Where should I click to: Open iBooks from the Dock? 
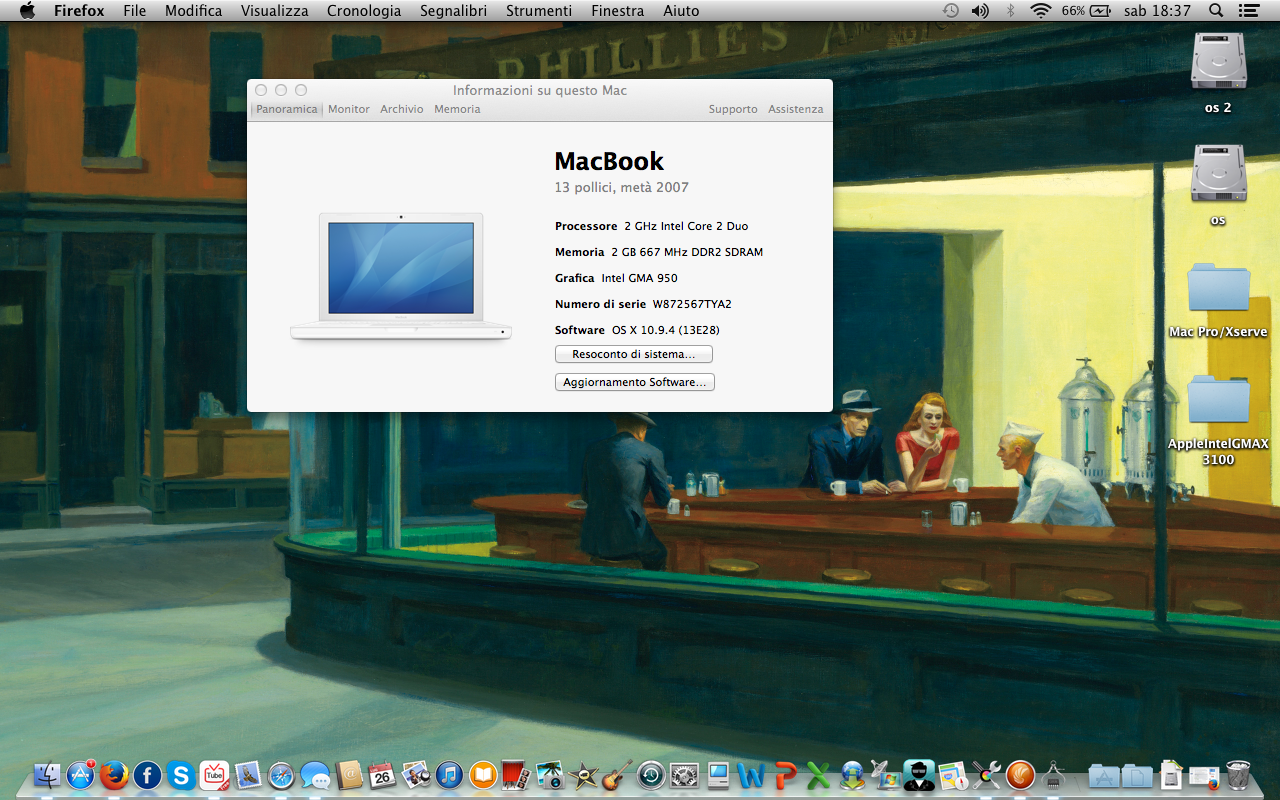[483, 775]
